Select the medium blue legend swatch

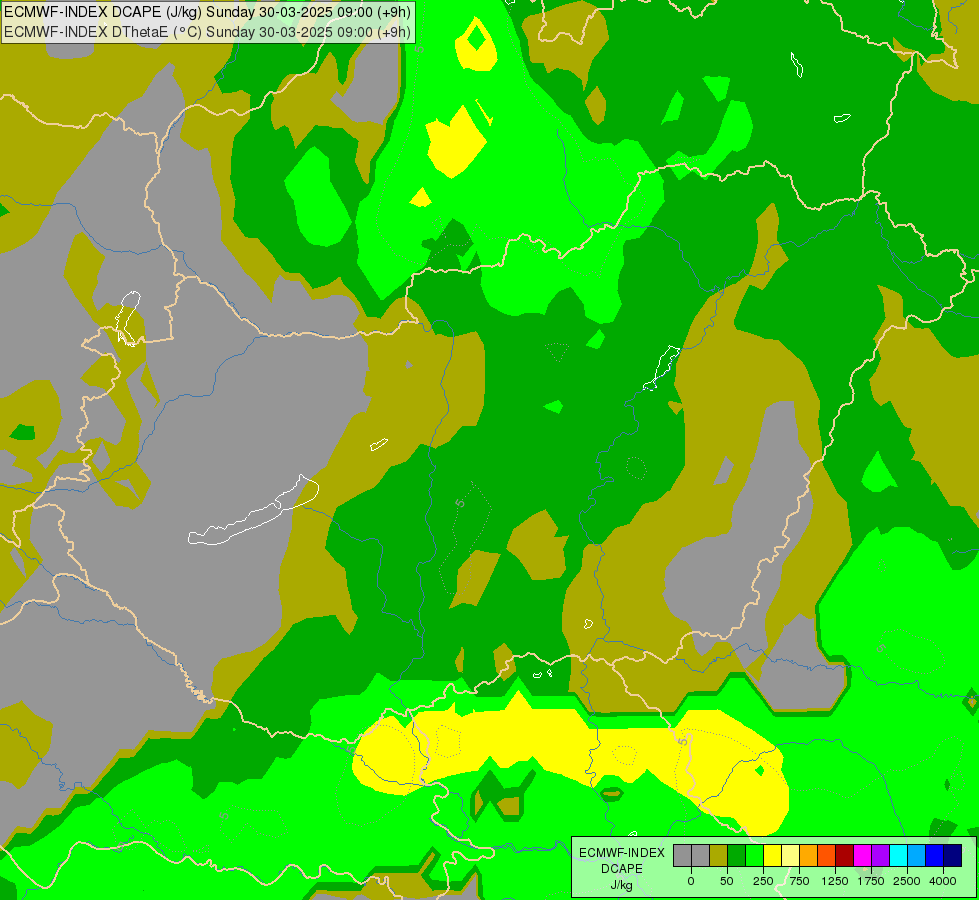pyautogui.click(x=935, y=855)
